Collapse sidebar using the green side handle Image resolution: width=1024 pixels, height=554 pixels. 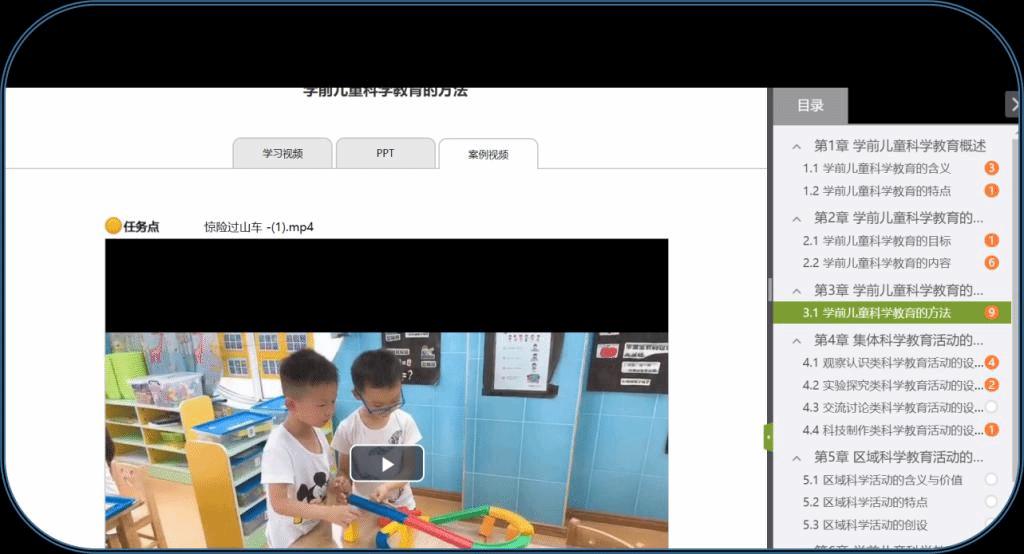(768, 437)
